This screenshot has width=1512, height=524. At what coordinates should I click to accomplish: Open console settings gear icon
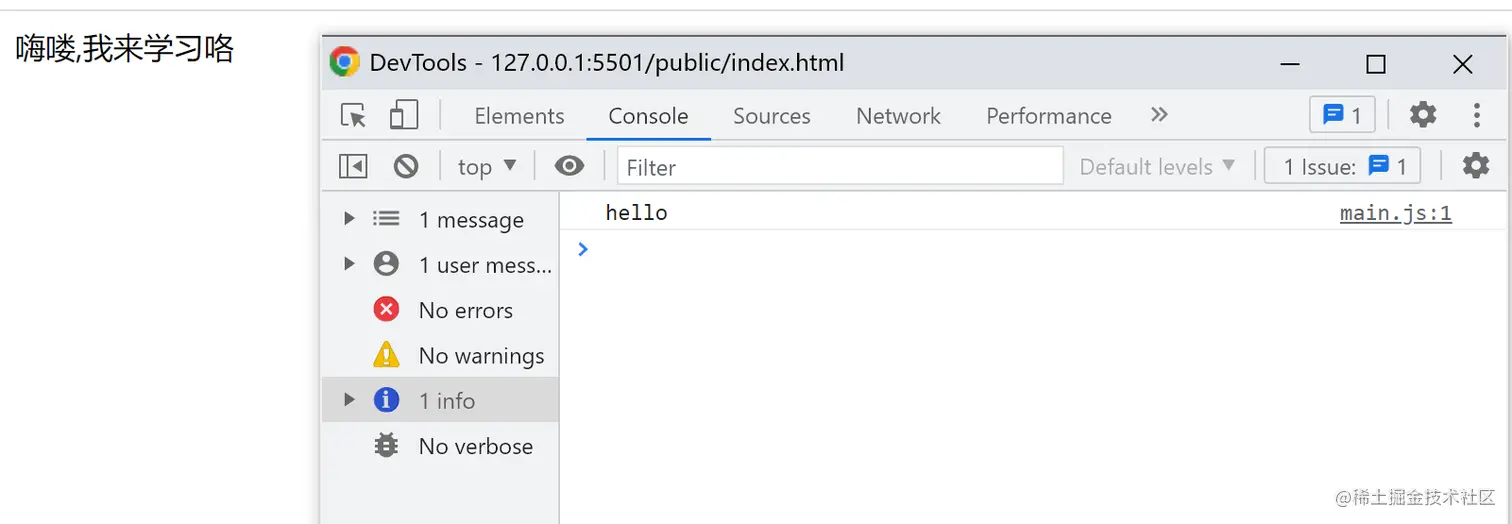pyautogui.click(x=1476, y=166)
